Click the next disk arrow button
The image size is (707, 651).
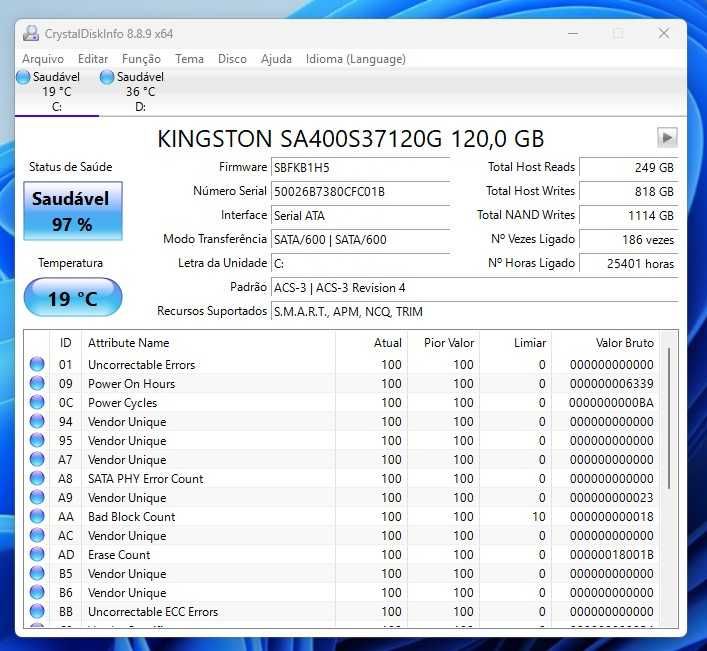pos(667,138)
